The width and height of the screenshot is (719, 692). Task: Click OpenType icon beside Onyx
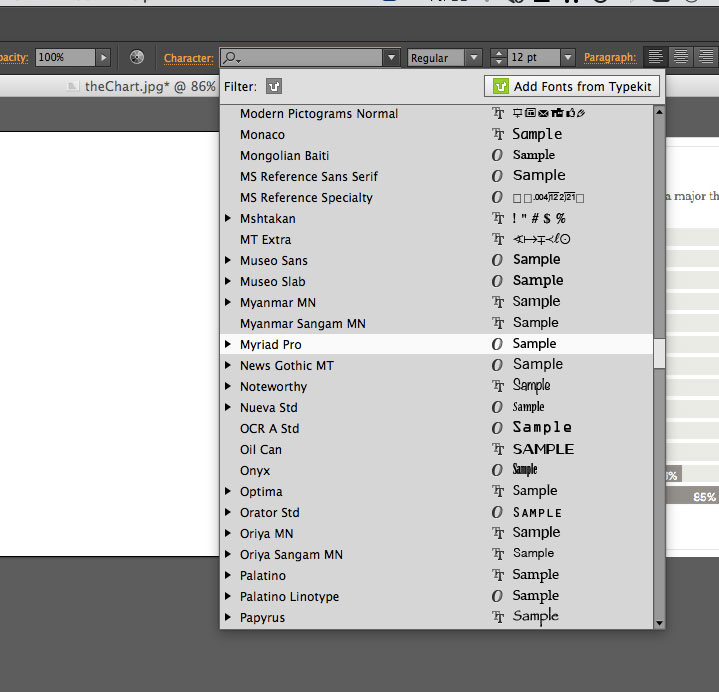497,471
